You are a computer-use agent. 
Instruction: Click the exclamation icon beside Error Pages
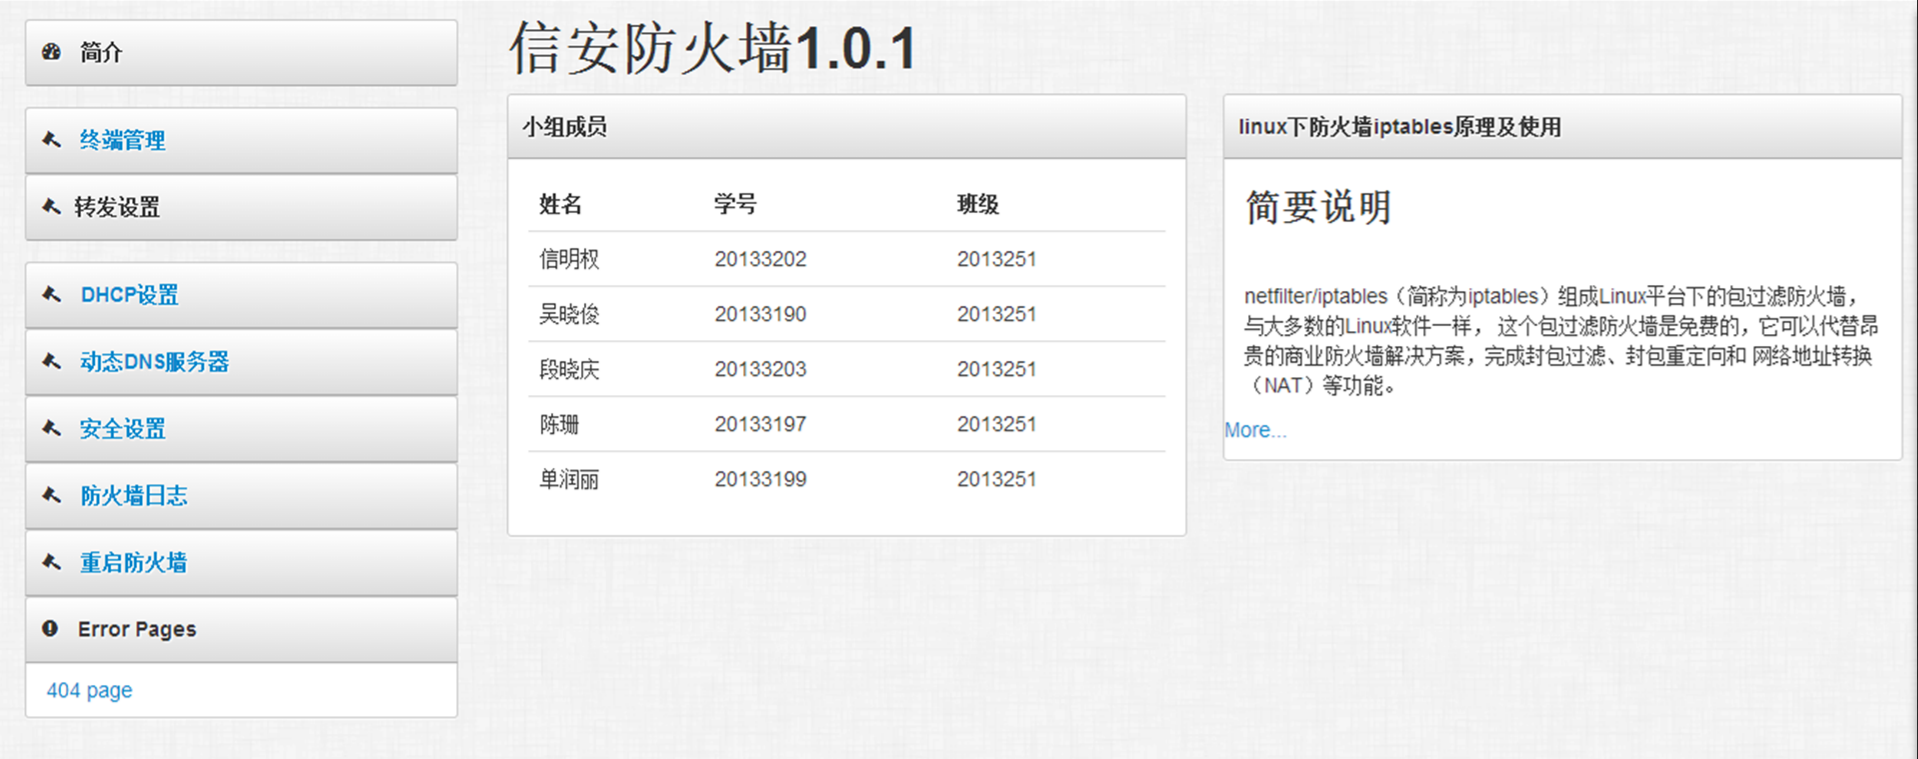[50, 629]
